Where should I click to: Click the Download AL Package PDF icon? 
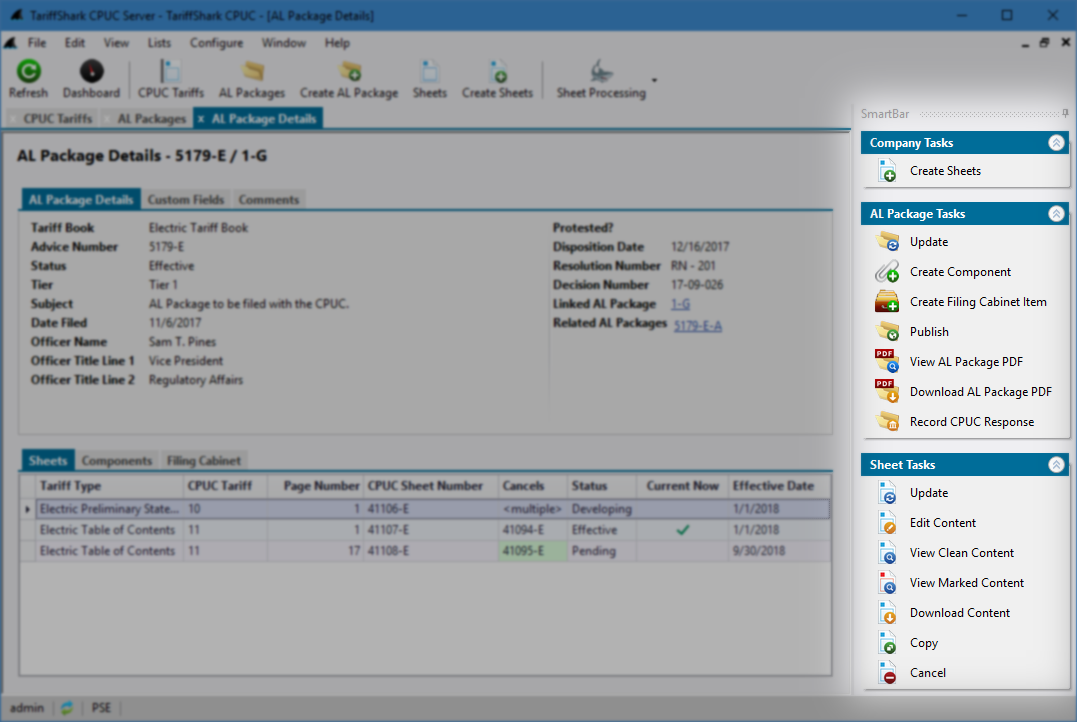coord(887,392)
